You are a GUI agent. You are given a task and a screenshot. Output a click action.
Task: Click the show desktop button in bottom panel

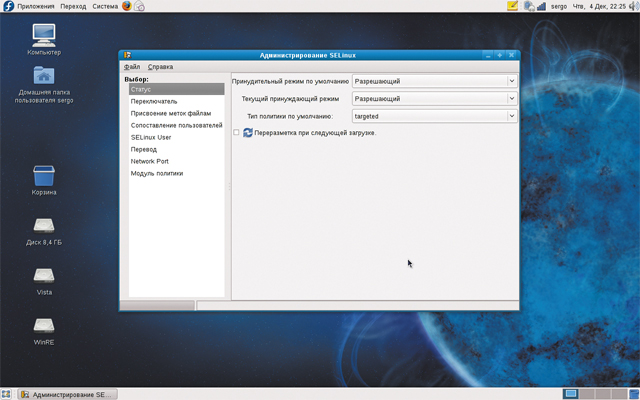6,394
